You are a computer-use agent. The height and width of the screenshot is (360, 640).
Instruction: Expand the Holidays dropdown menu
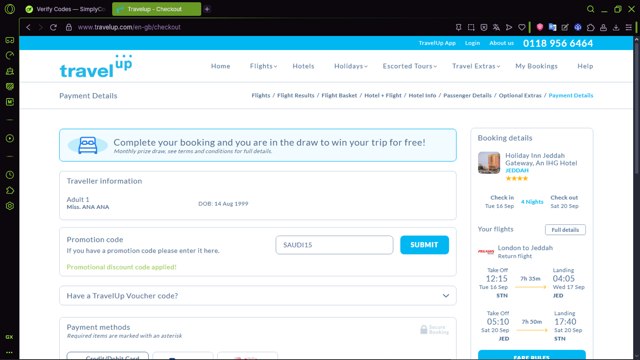pyautogui.click(x=351, y=66)
